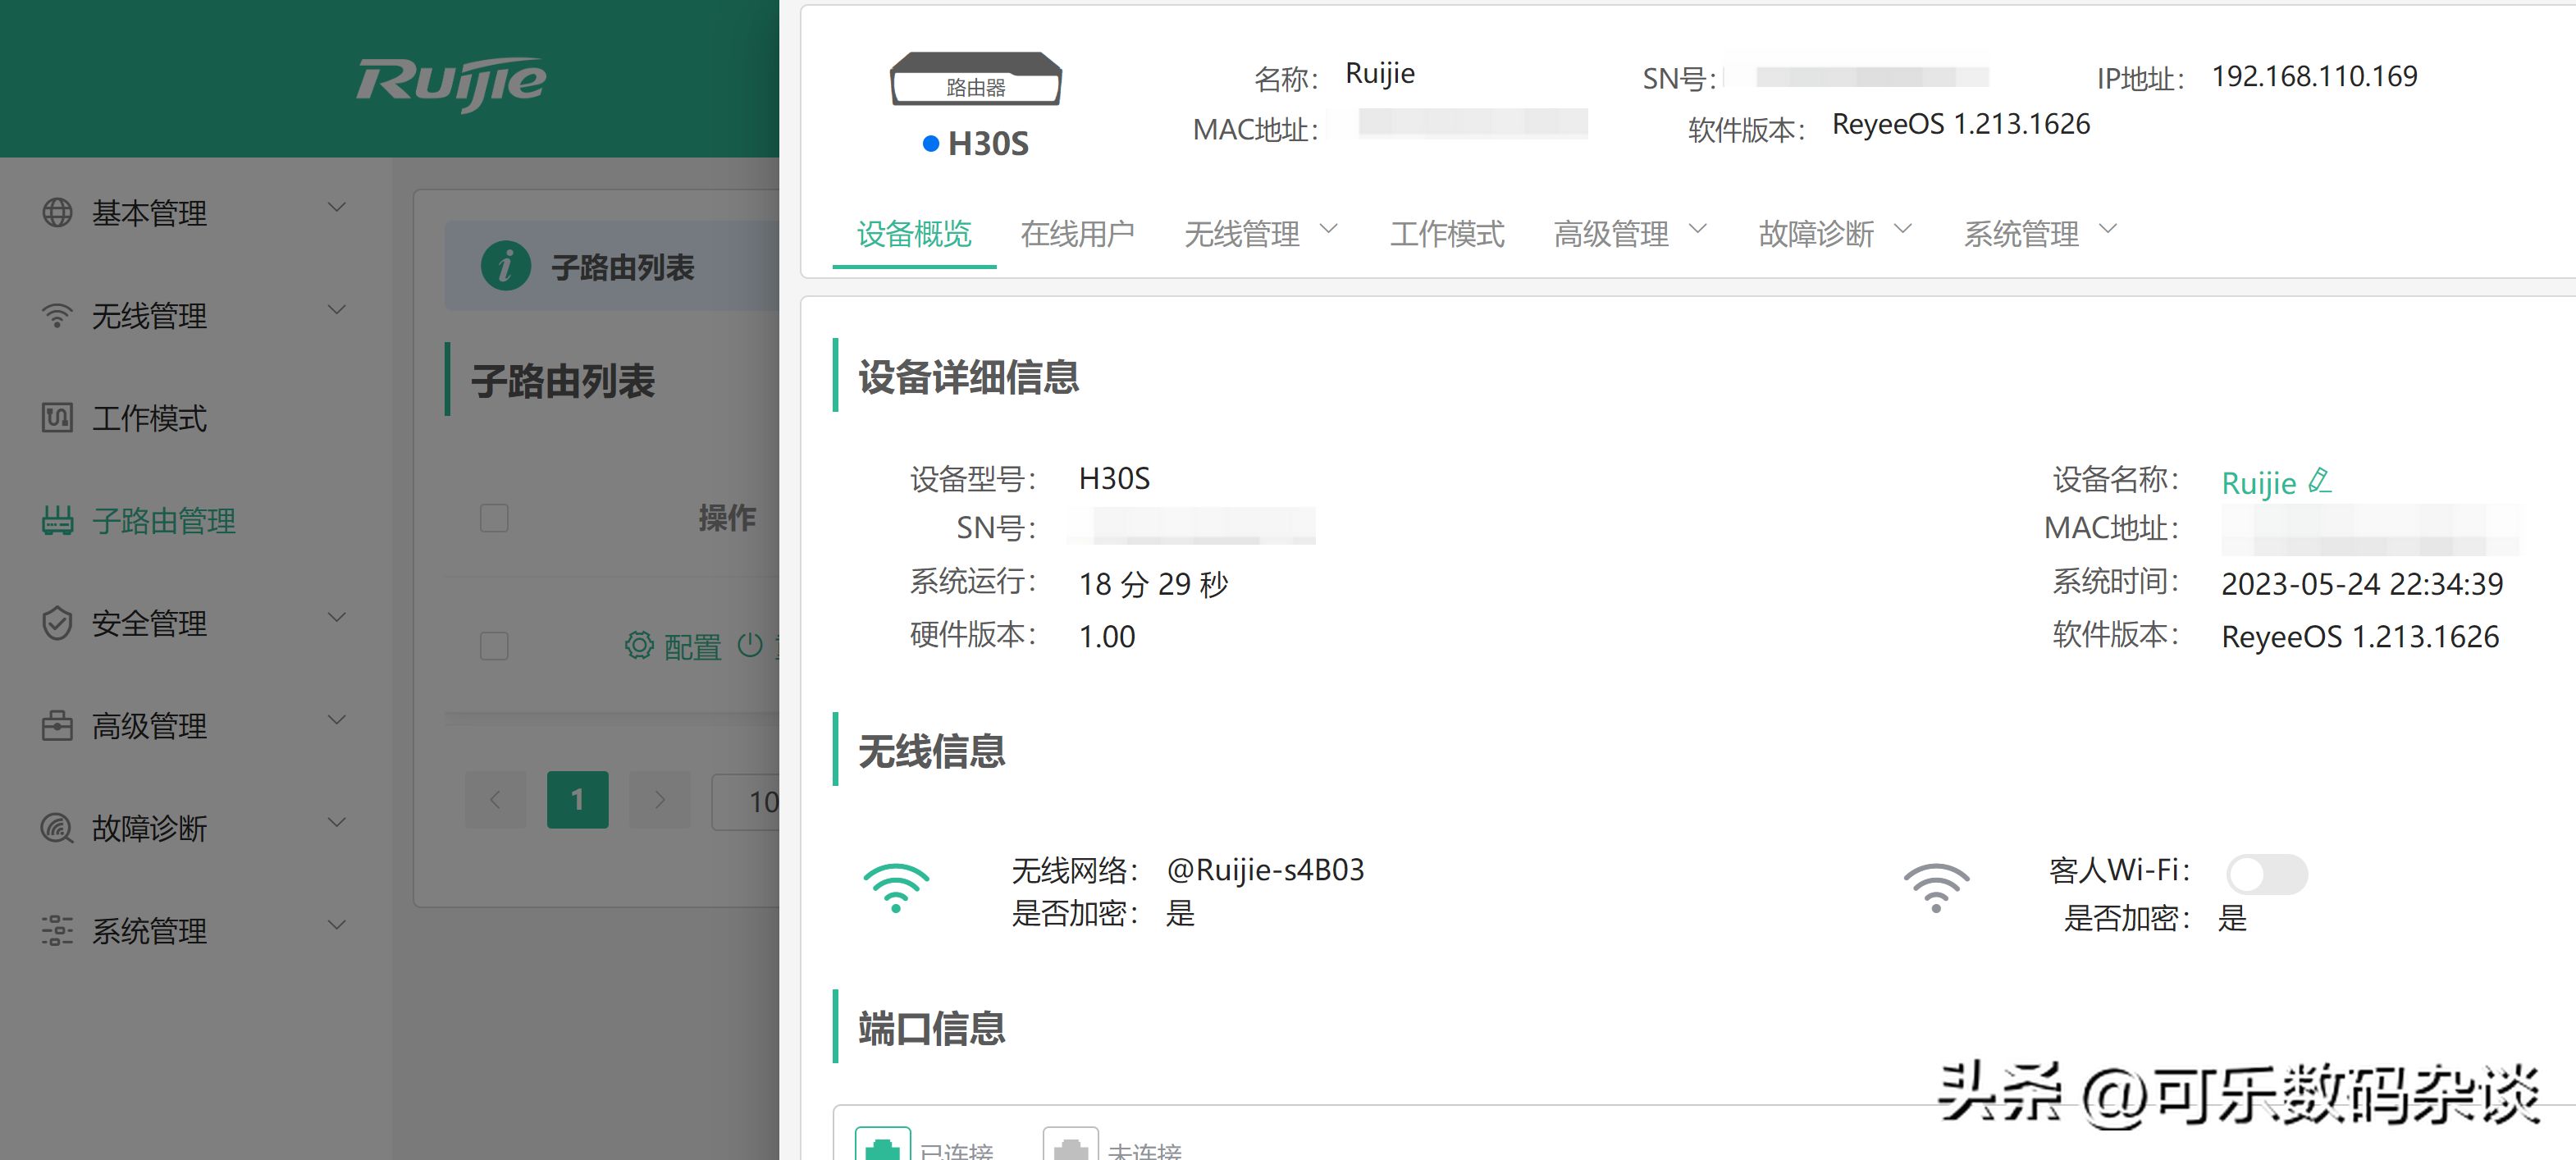Click the 未连接 port legend icon
Image resolution: width=2576 pixels, height=1160 pixels.
[x=1070, y=1144]
